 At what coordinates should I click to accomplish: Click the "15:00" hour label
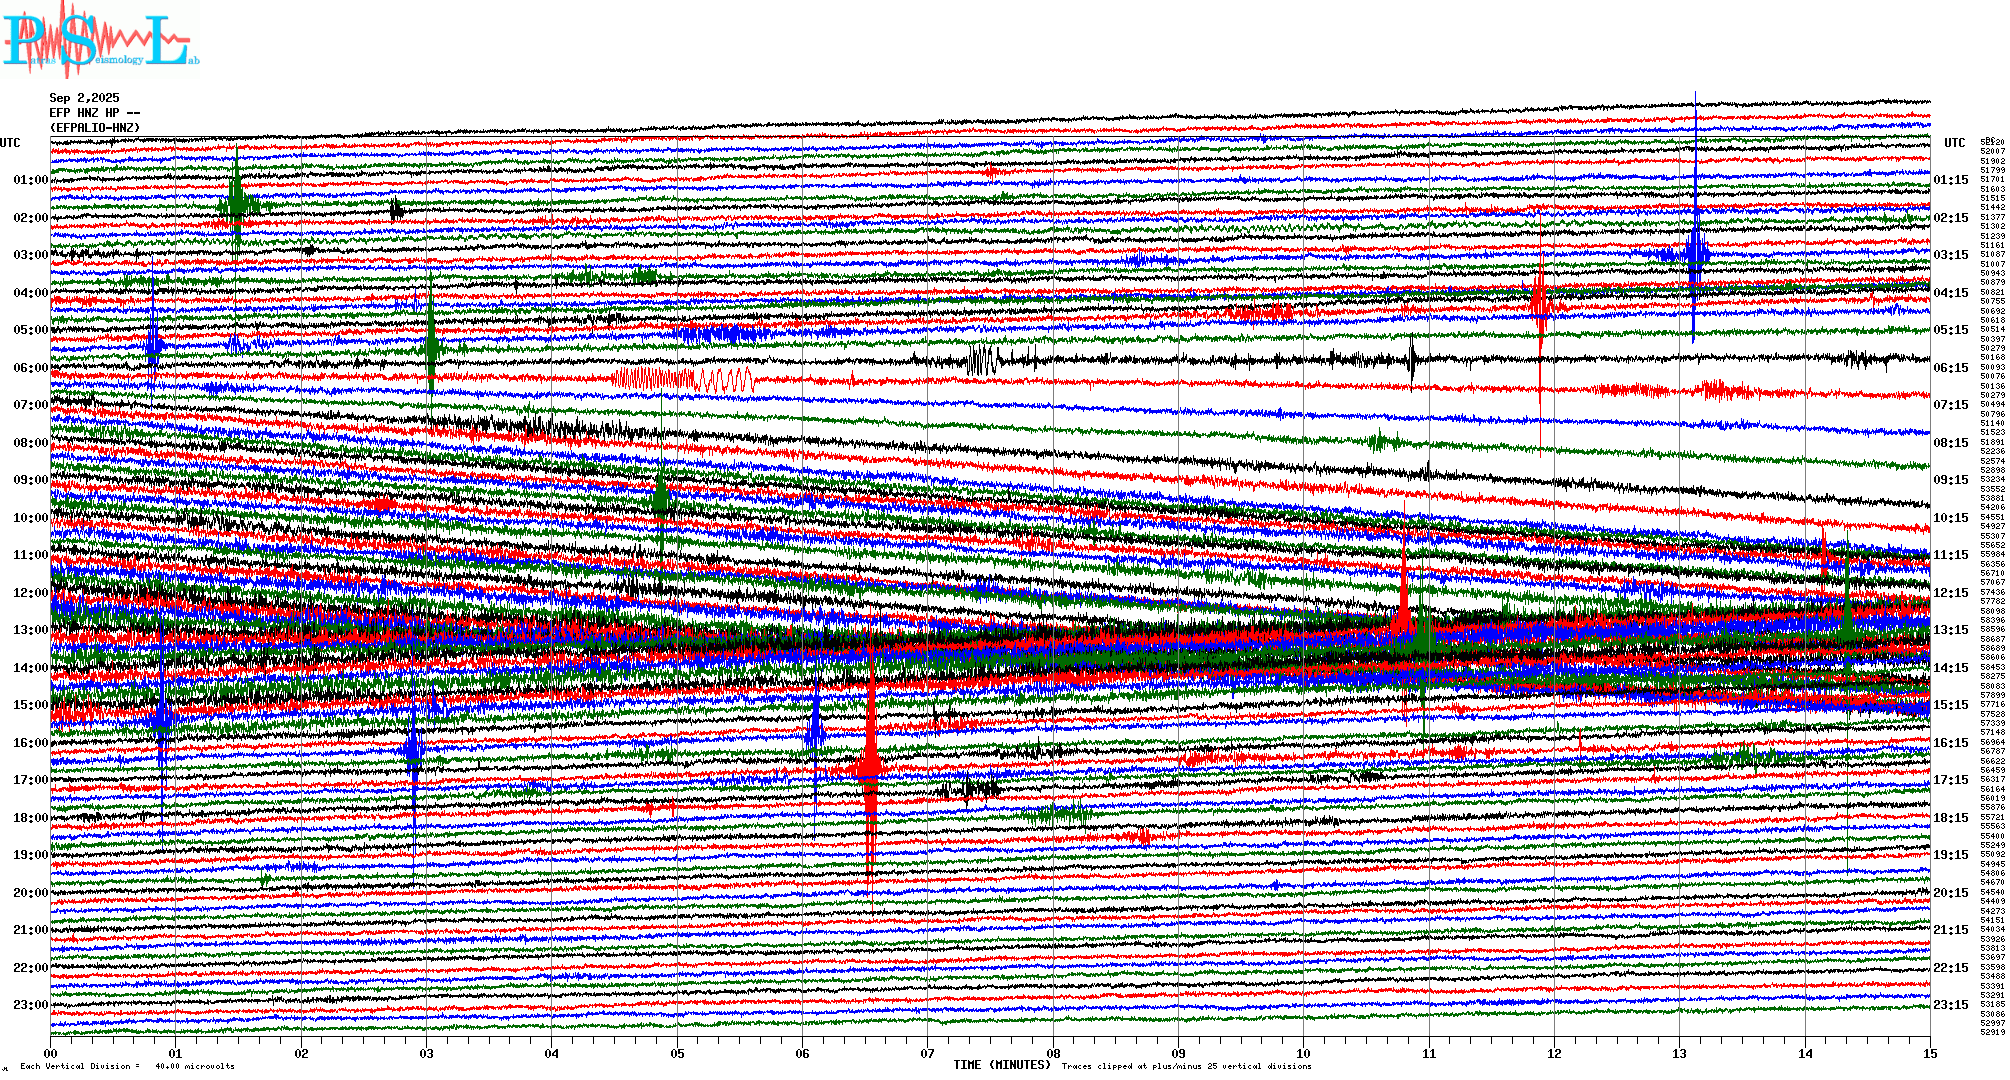pos(30,705)
